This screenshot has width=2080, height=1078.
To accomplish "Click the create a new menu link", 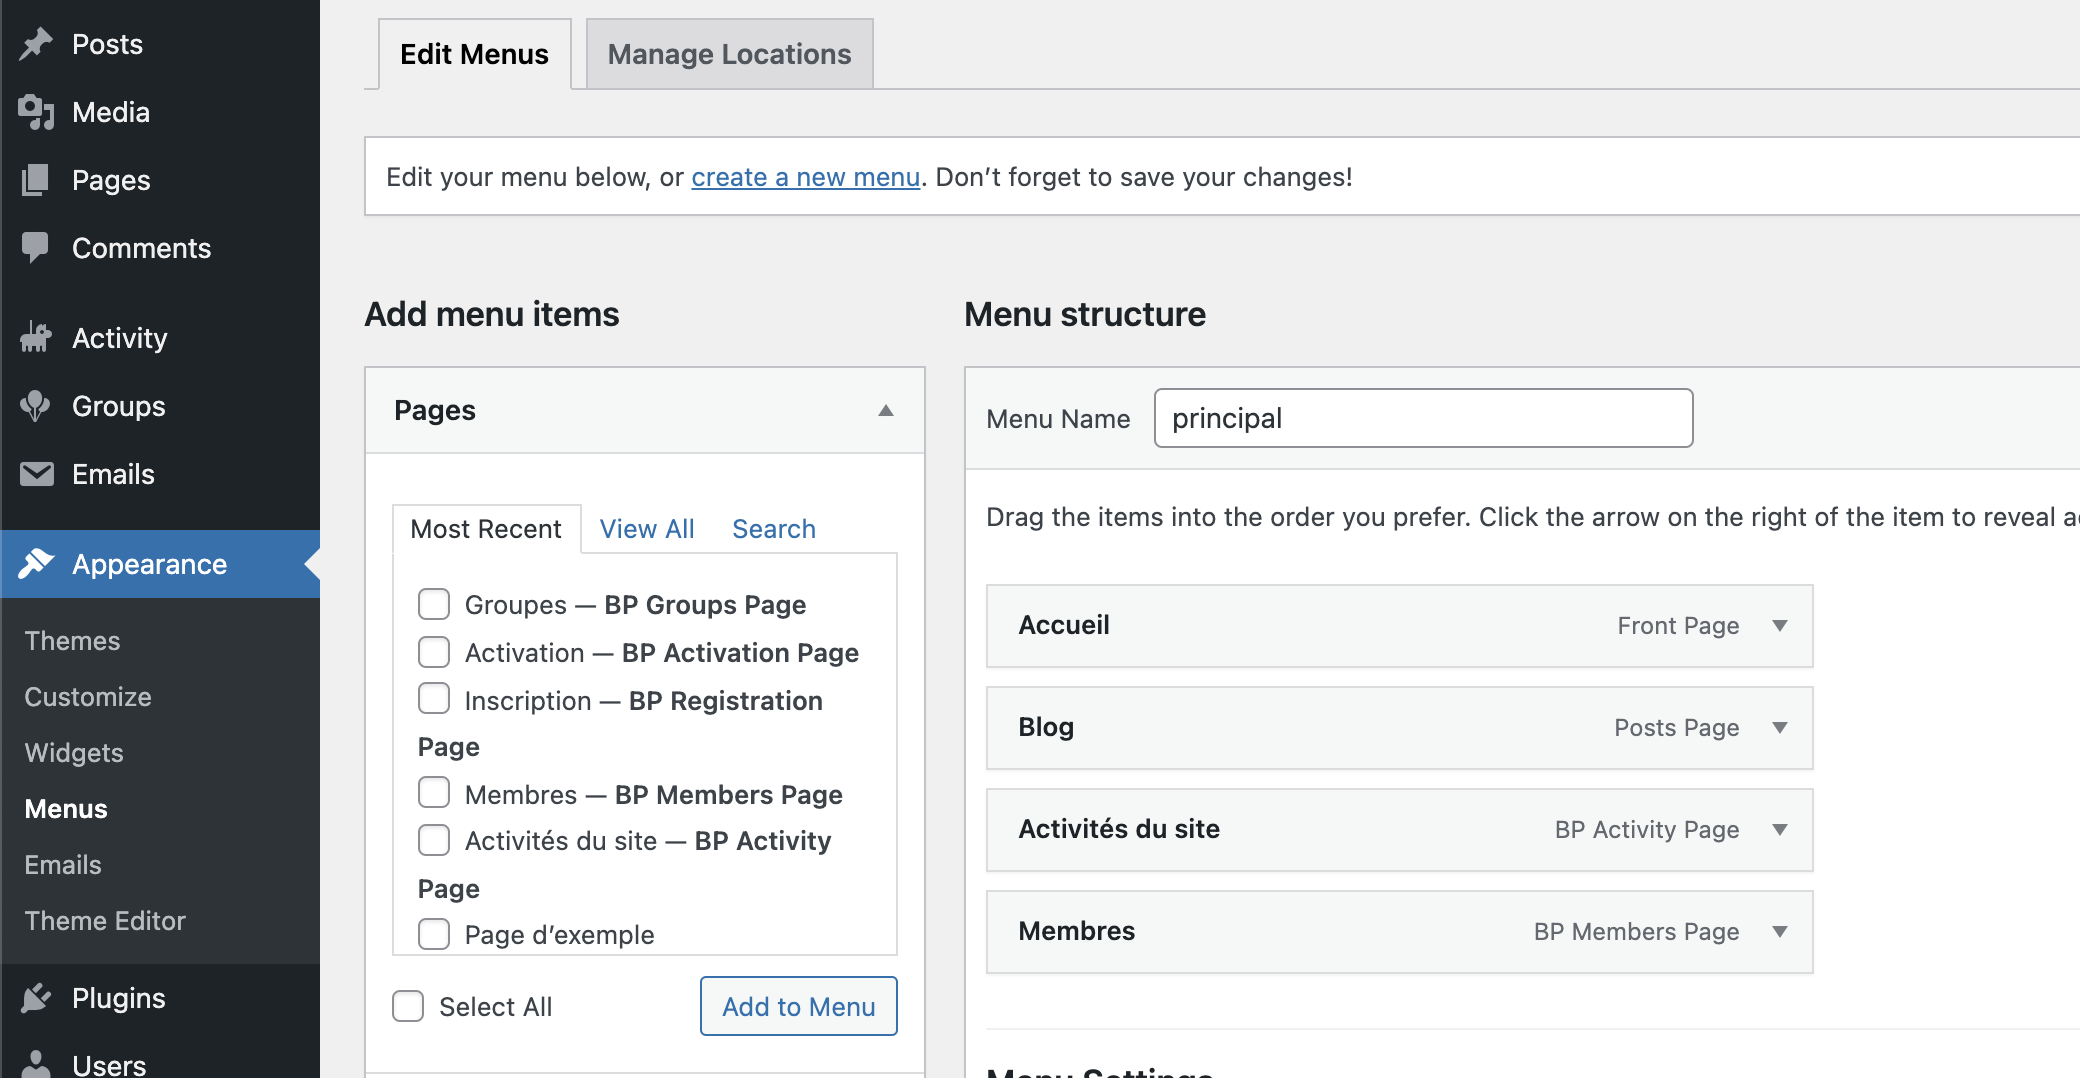I will coord(806,177).
